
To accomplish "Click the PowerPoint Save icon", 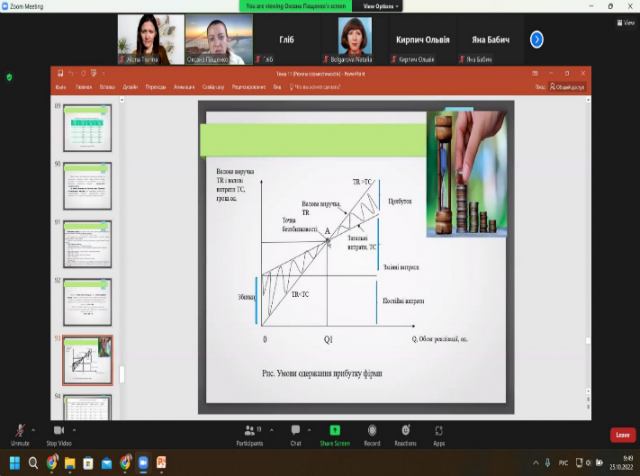I will point(60,73).
